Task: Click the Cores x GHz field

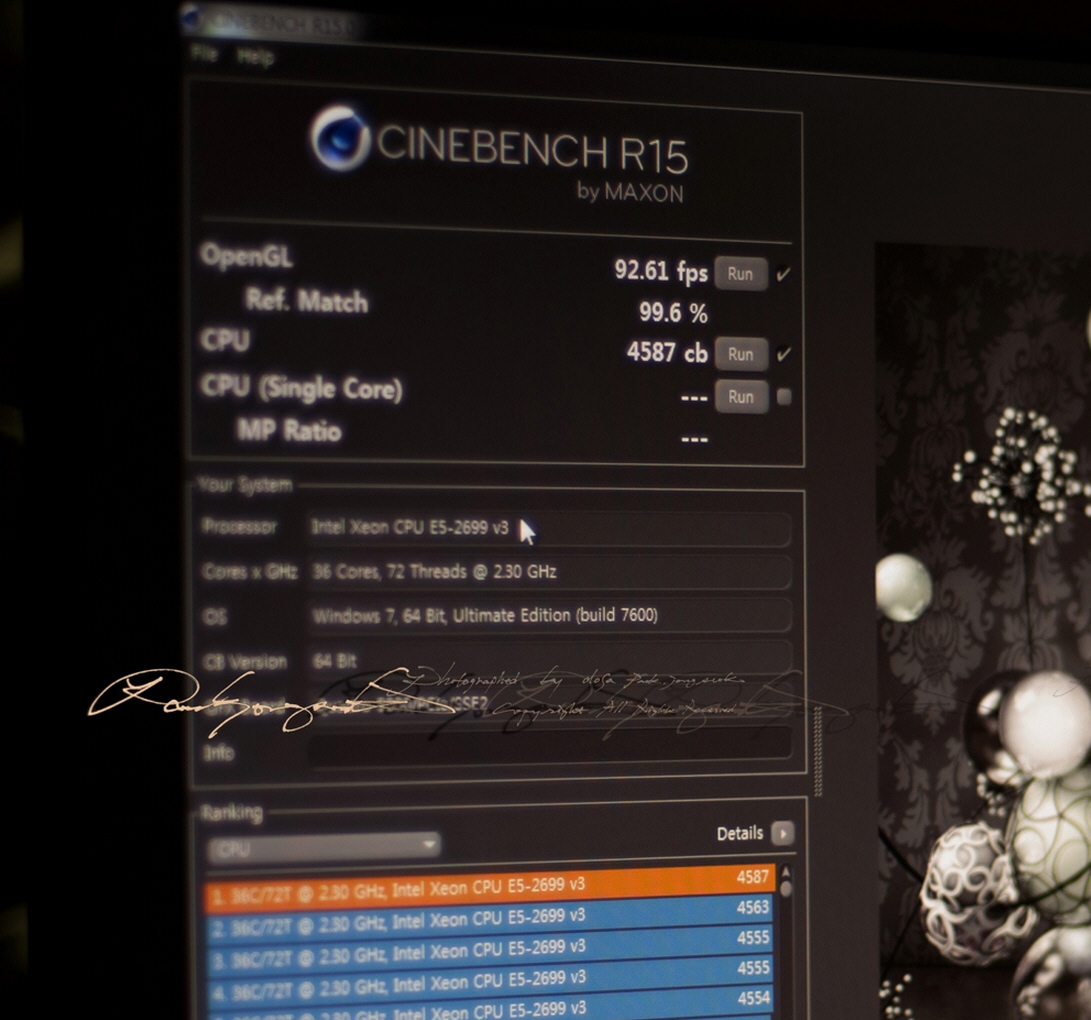Action: coord(549,573)
